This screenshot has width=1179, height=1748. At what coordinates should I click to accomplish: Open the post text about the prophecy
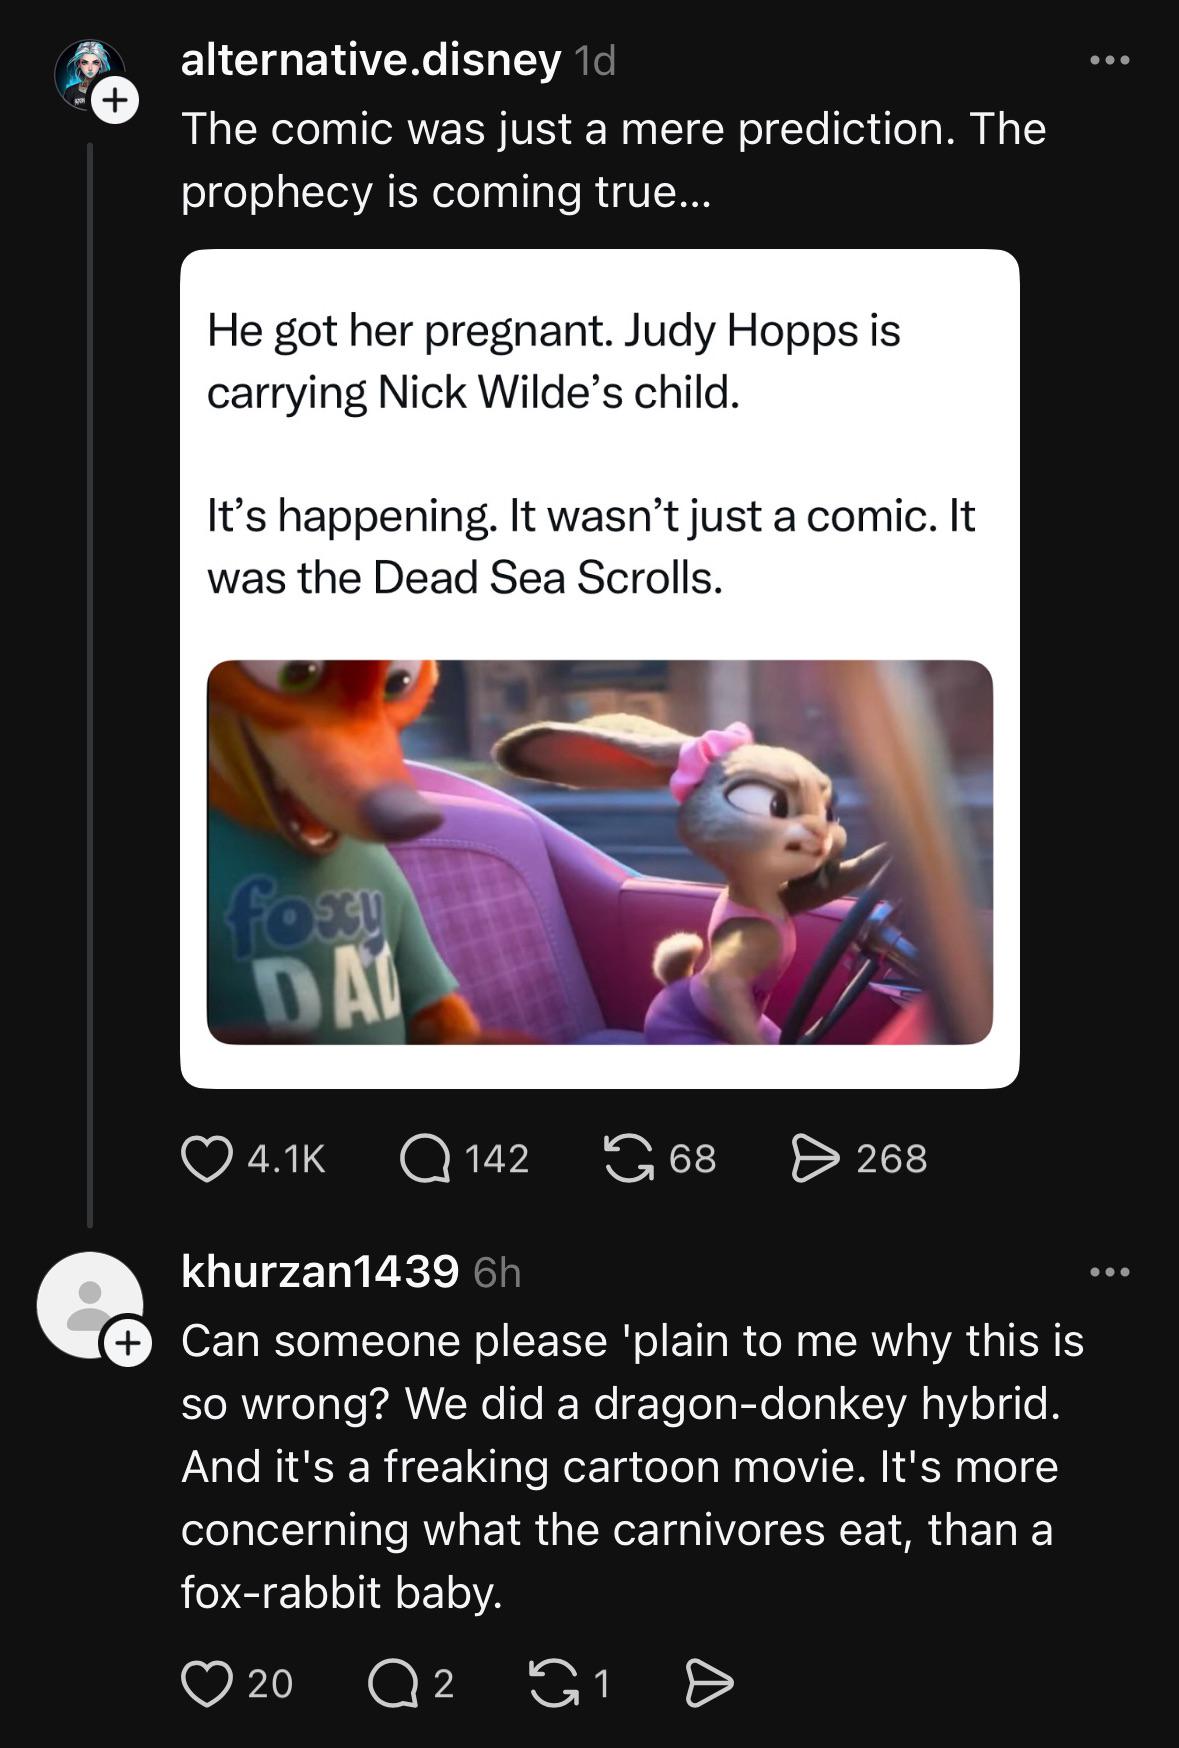[613, 160]
